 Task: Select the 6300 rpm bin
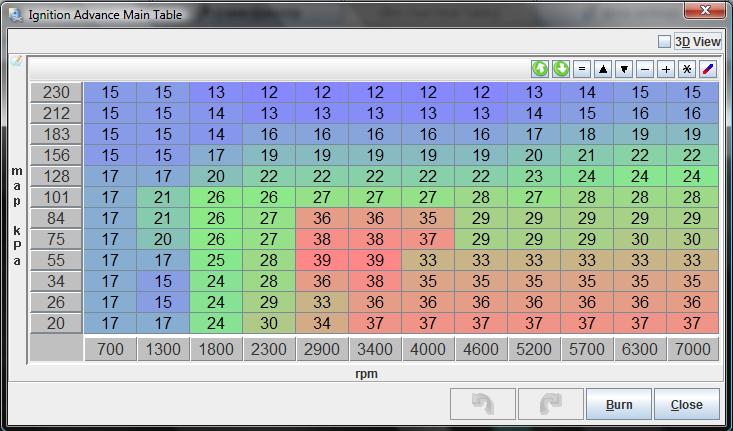coord(640,349)
